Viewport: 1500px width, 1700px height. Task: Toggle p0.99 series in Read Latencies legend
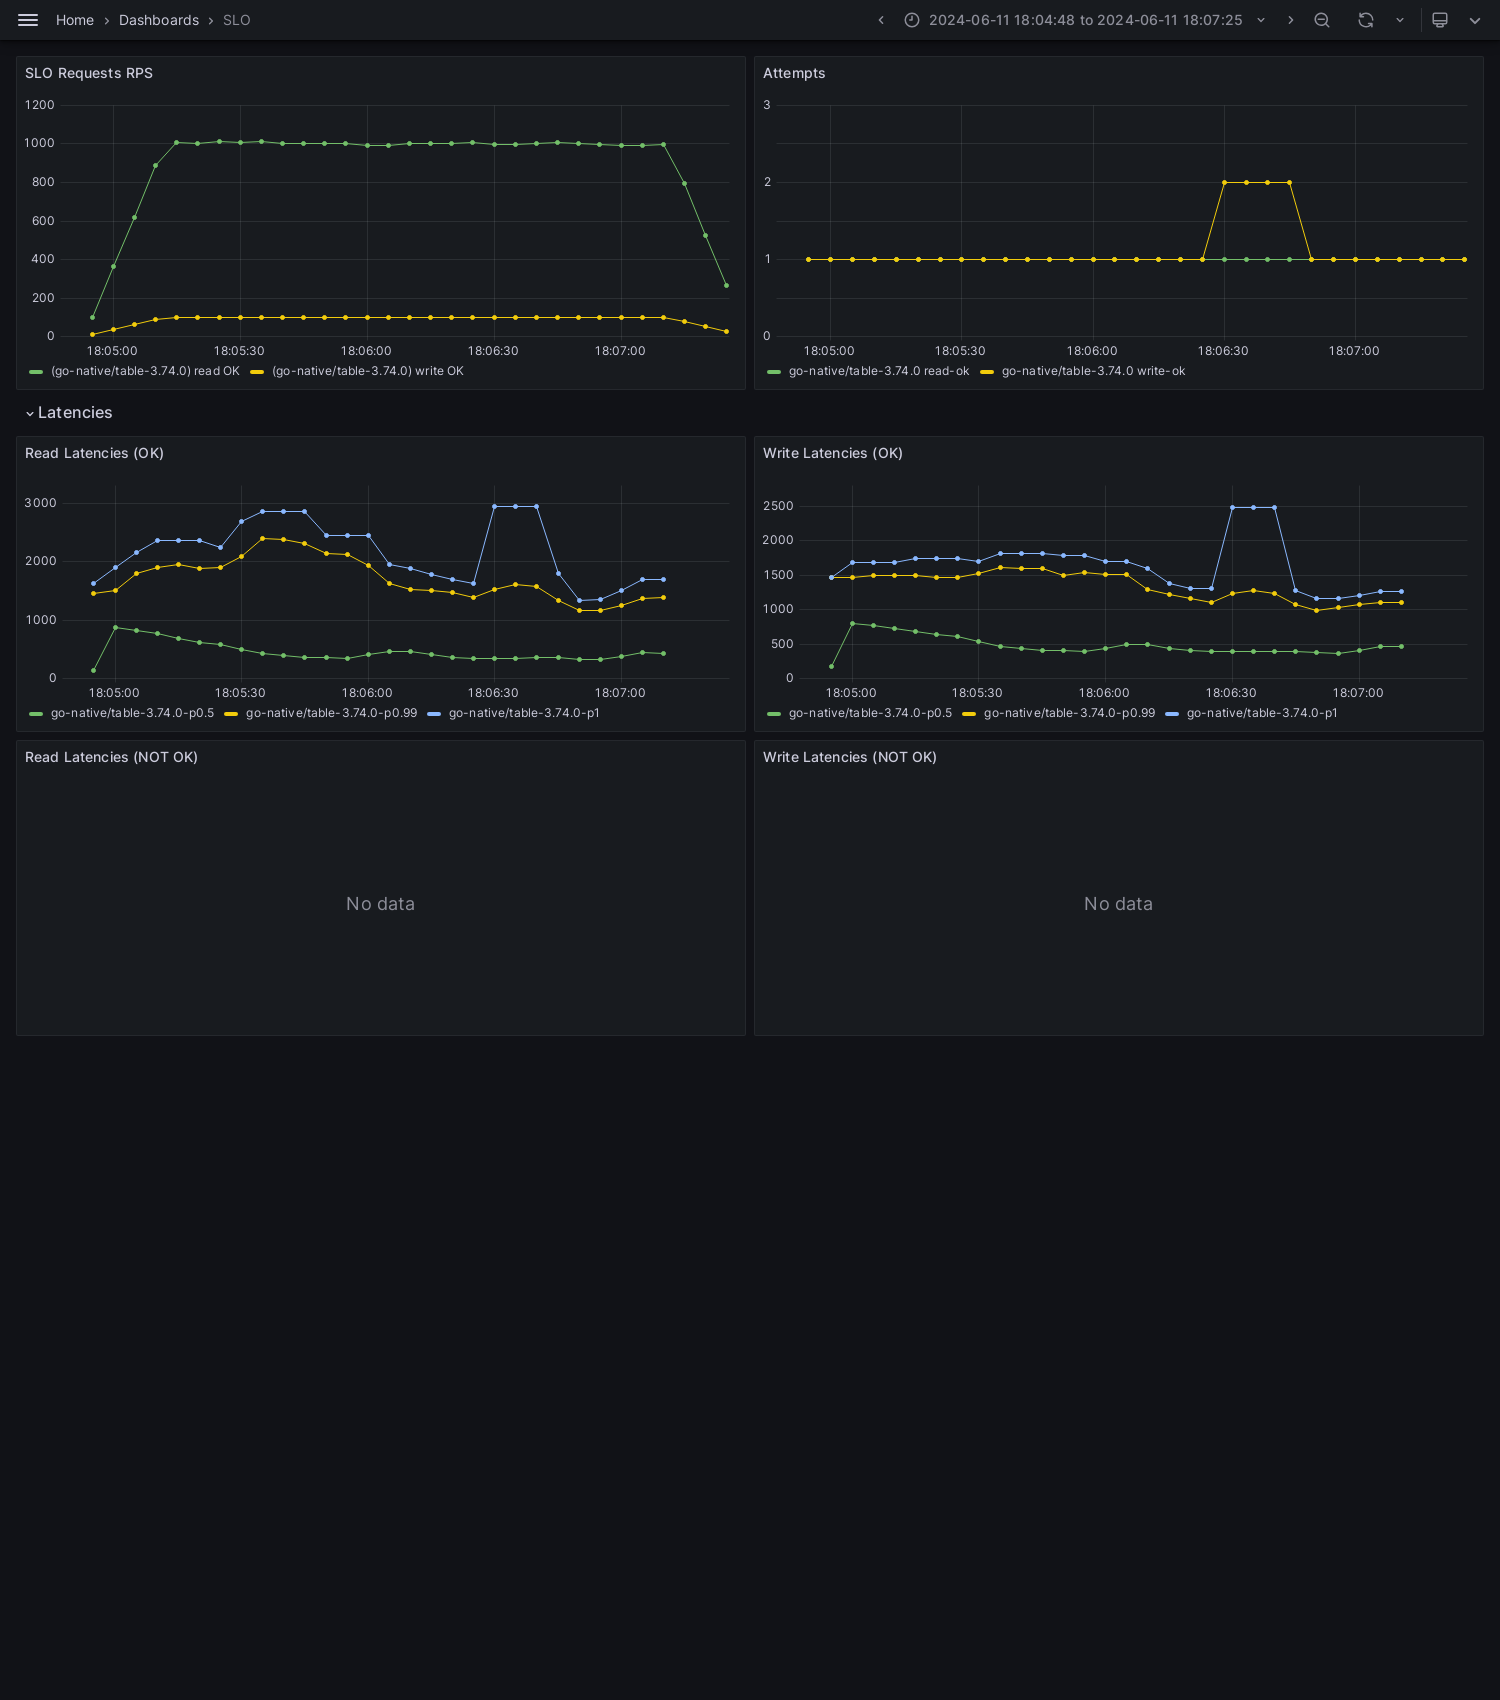[x=331, y=713]
